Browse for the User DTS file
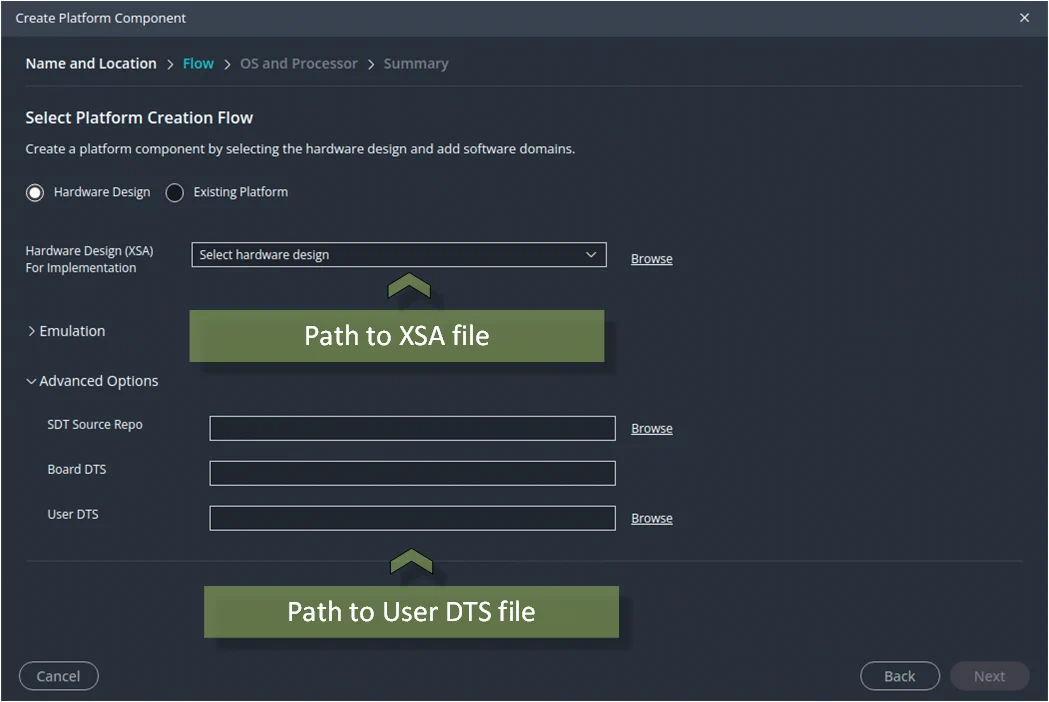This screenshot has width=1049, height=702. (652, 519)
